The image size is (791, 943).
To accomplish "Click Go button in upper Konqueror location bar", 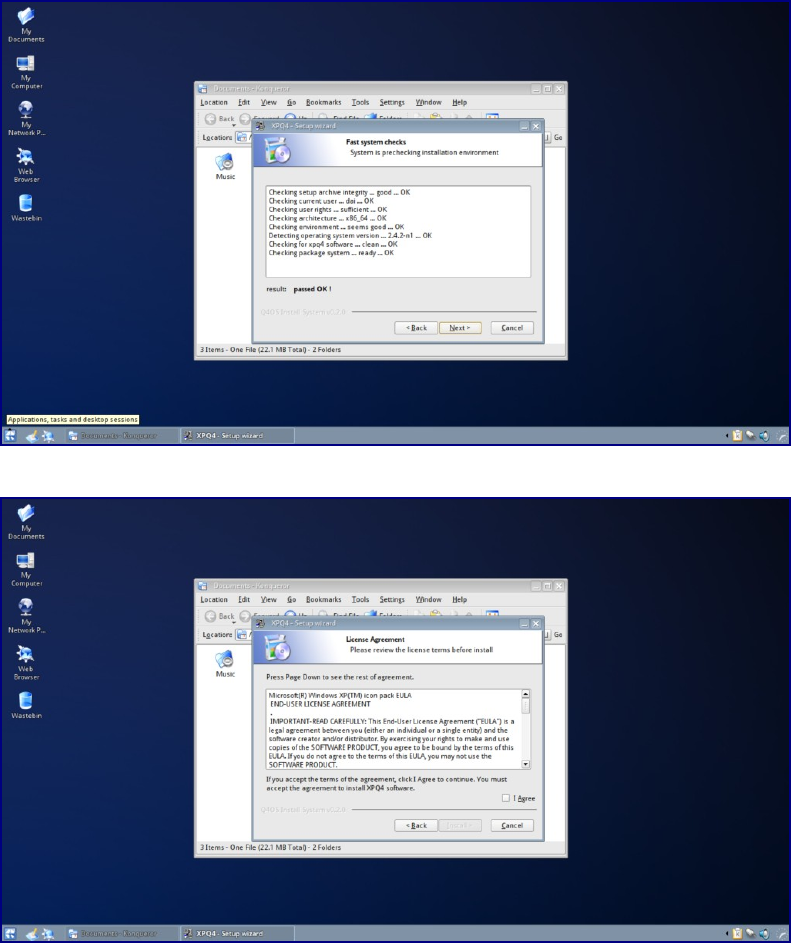I will point(558,137).
